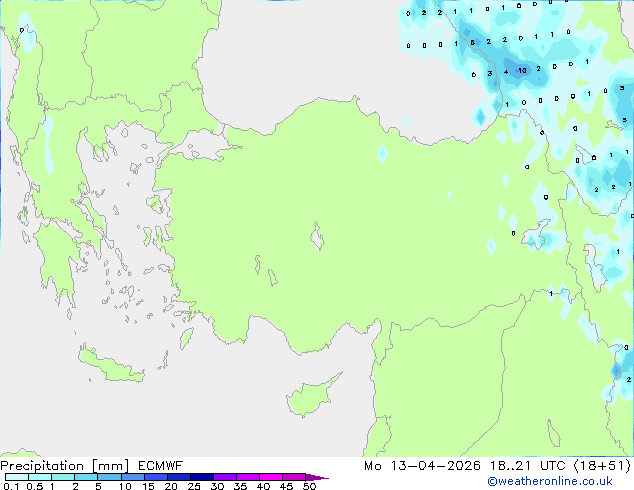Click the 35–40 mm legend color swatch
This screenshot has height=490, width=634.
click(248, 477)
